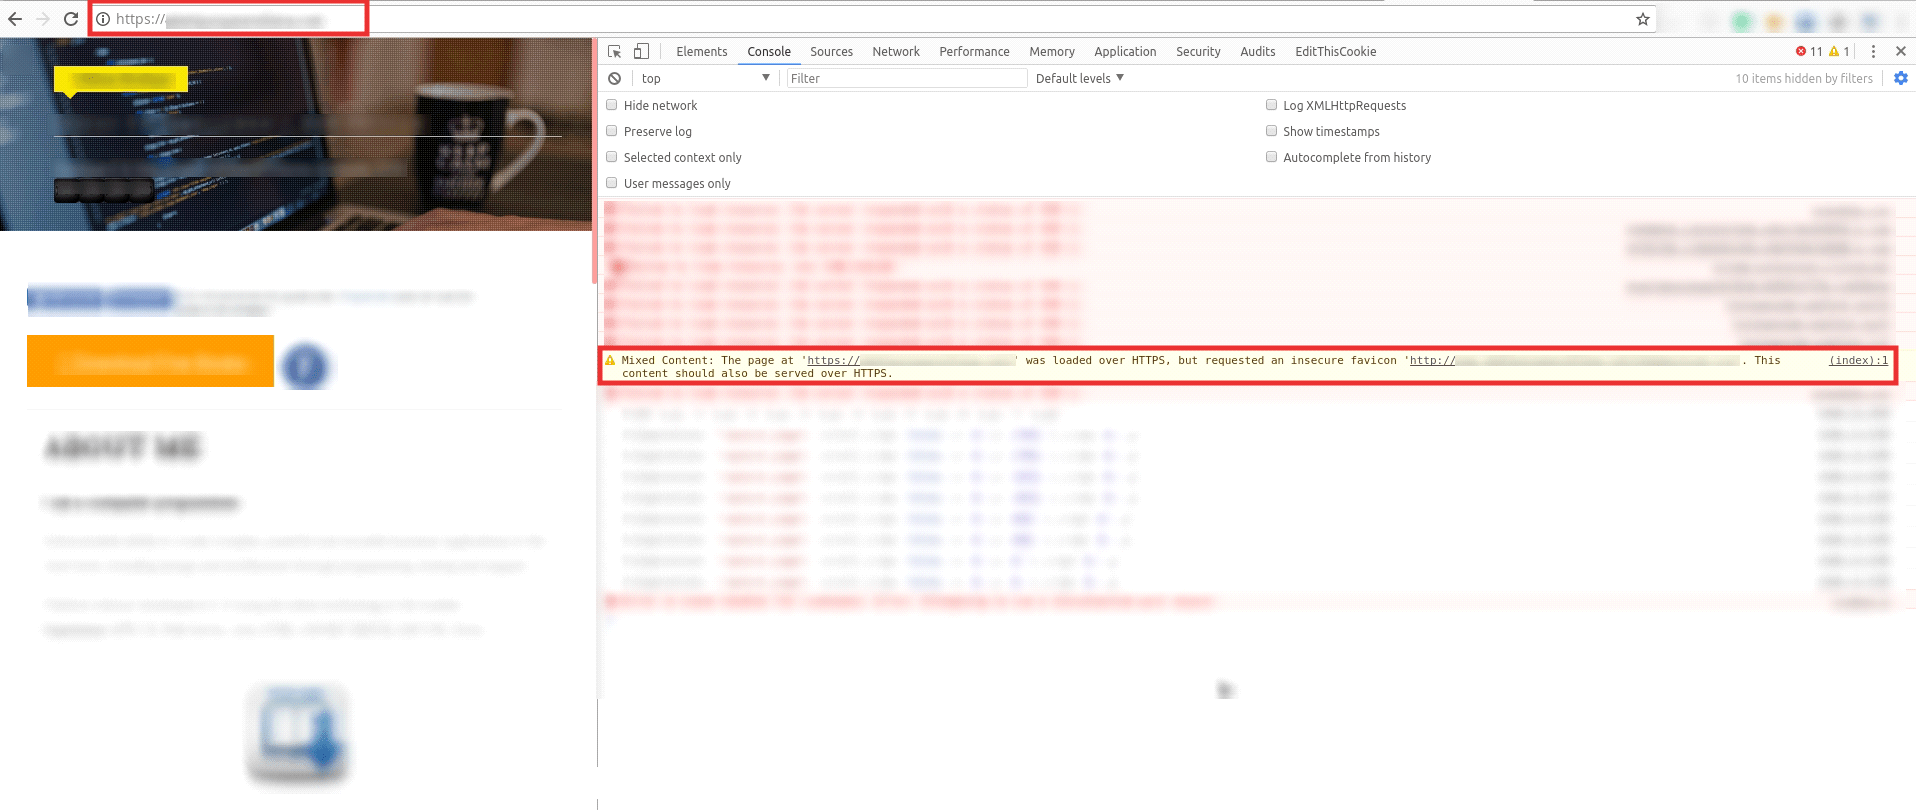The image size is (1916, 810).
Task: Enable the Hide network checkbox
Action: pos(612,105)
